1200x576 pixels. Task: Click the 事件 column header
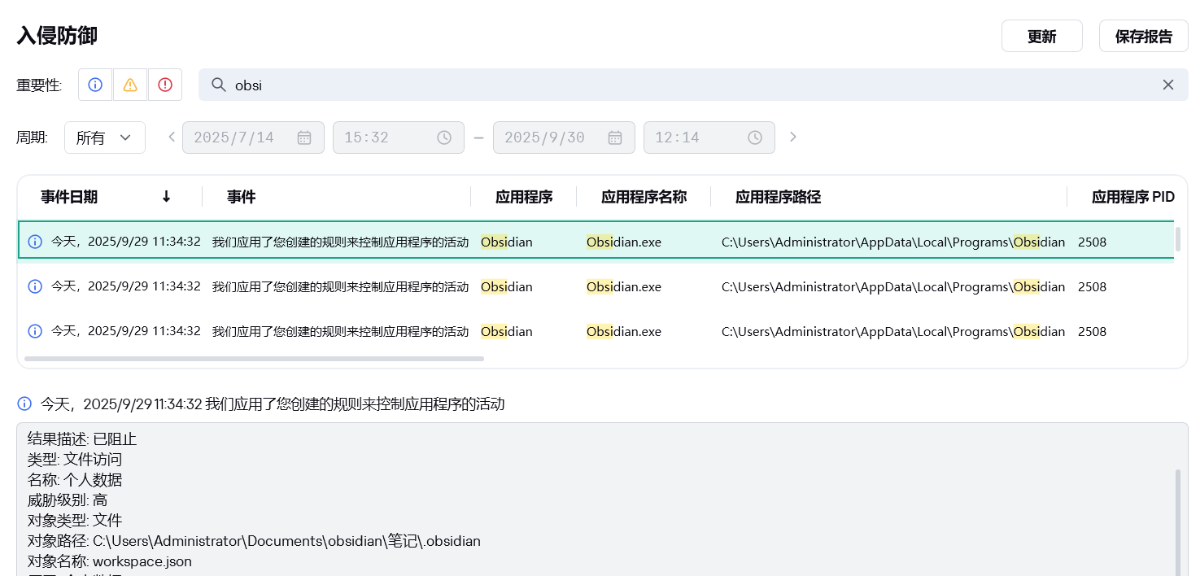tap(241, 197)
